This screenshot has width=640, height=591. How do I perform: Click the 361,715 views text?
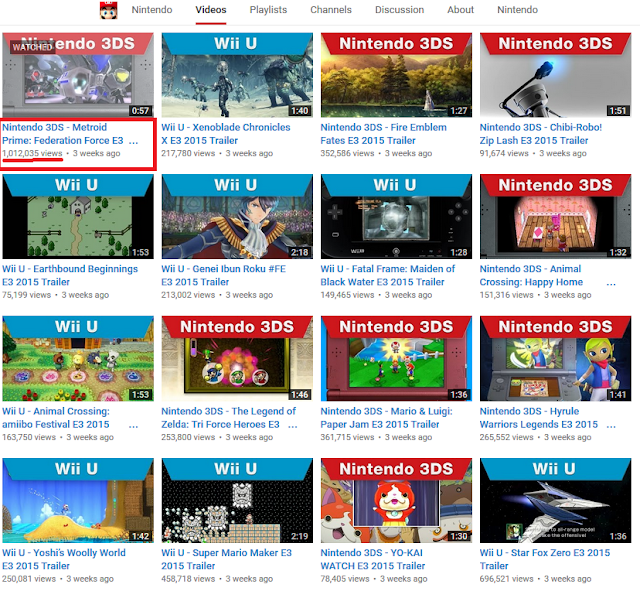click(347, 437)
